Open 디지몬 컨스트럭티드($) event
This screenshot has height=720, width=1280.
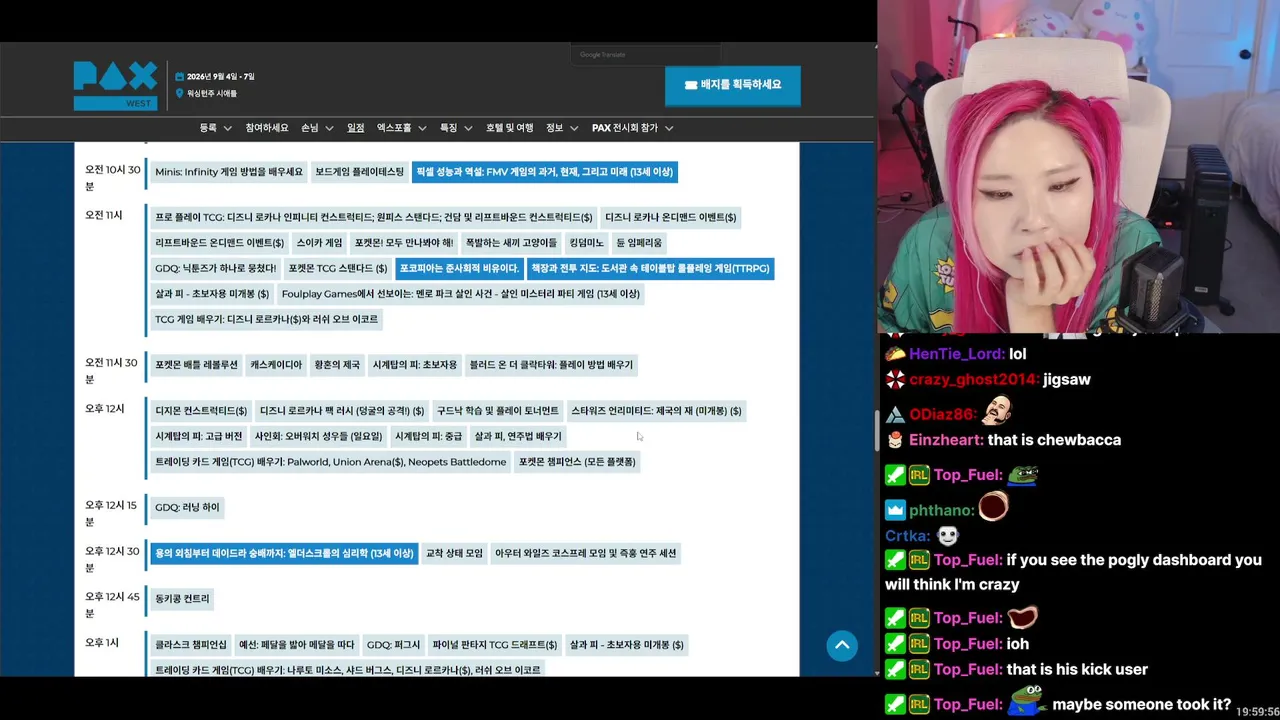click(x=201, y=411)
